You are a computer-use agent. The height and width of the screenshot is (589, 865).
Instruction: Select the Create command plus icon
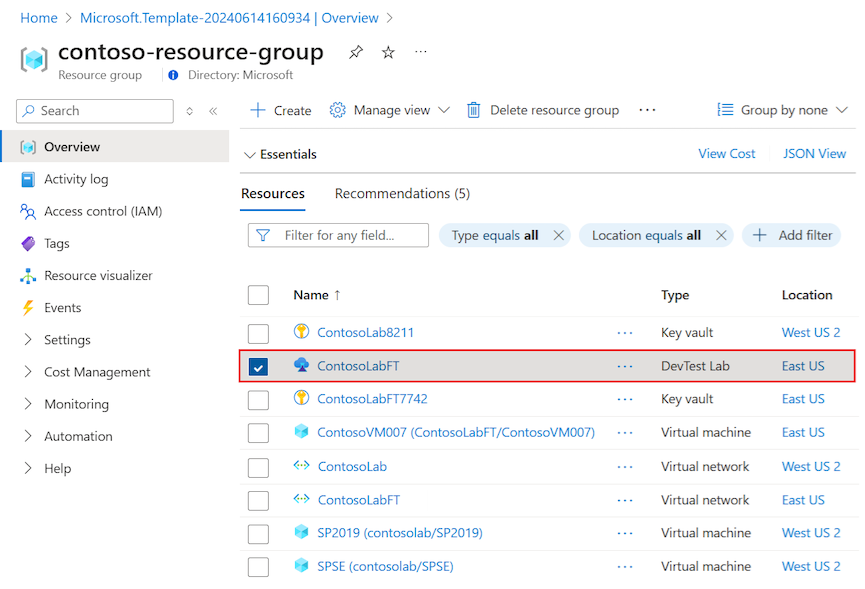(x=255, y=110)
